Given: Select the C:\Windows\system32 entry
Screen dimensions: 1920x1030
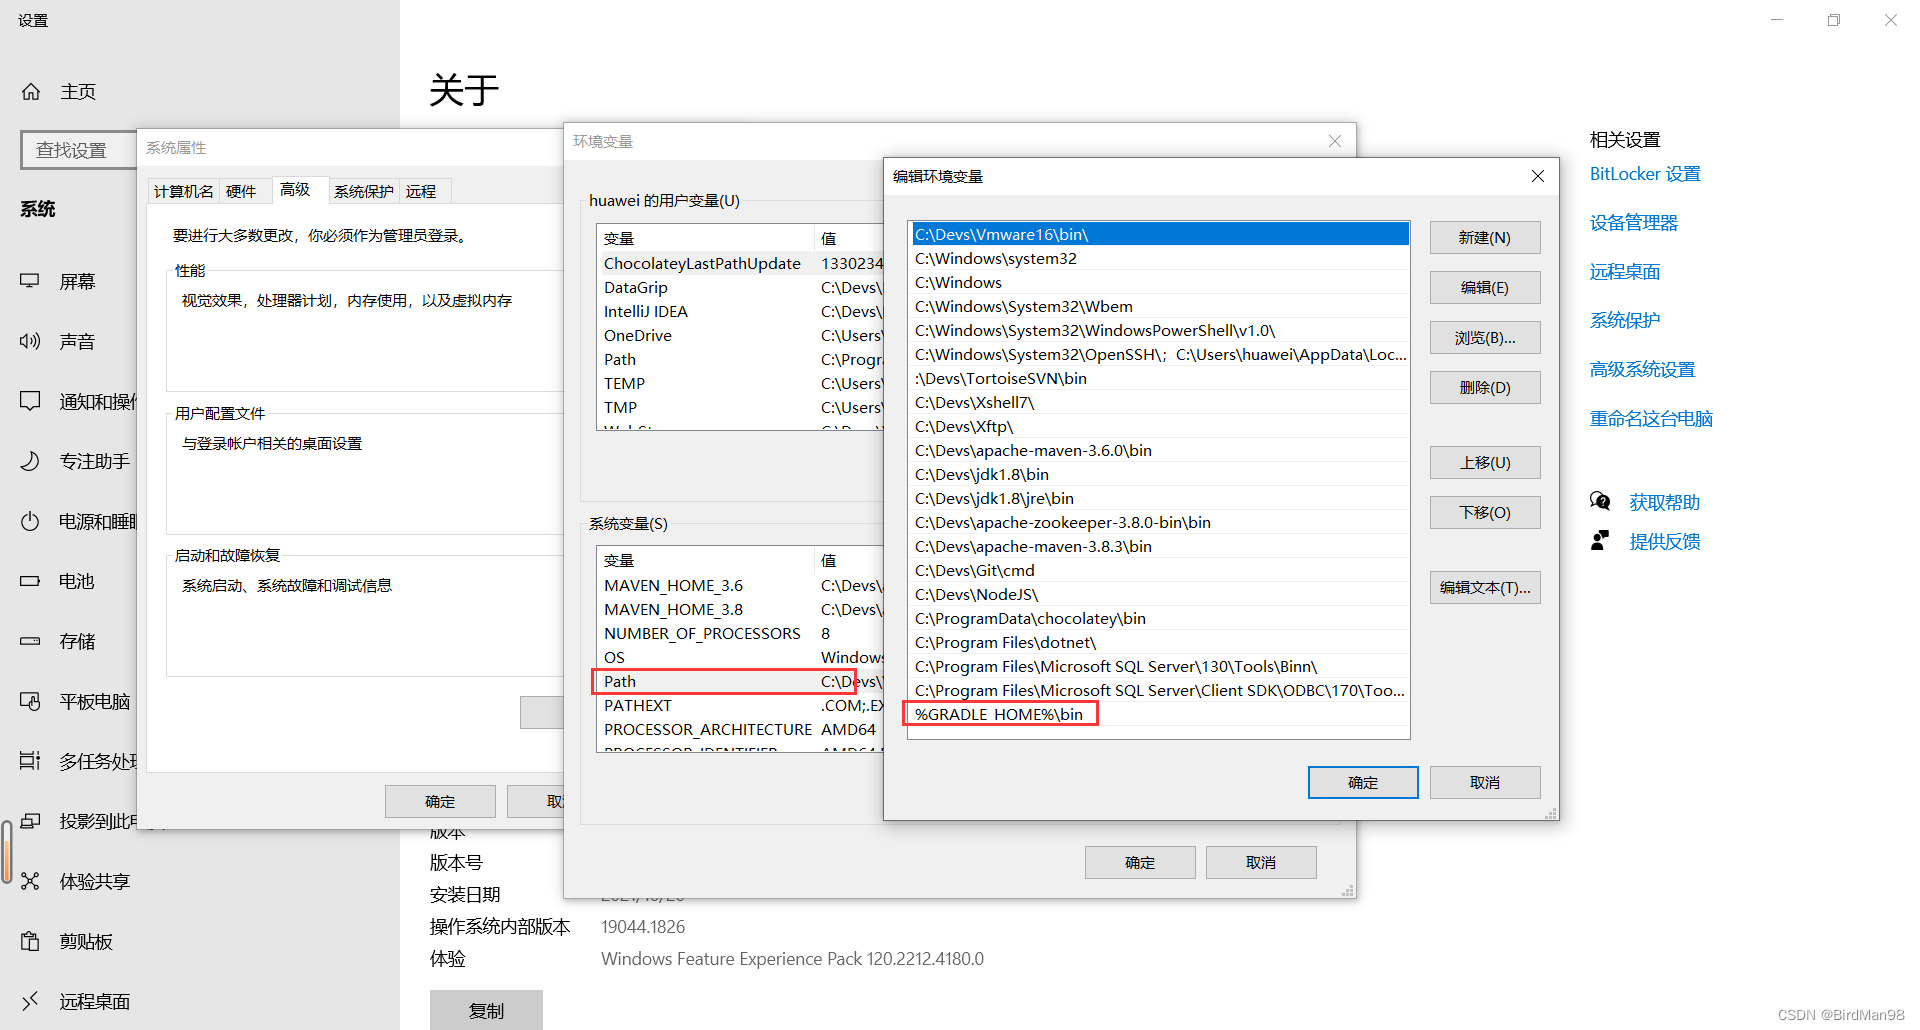Looking at the screenshot, I should (x=1160, y=258).
